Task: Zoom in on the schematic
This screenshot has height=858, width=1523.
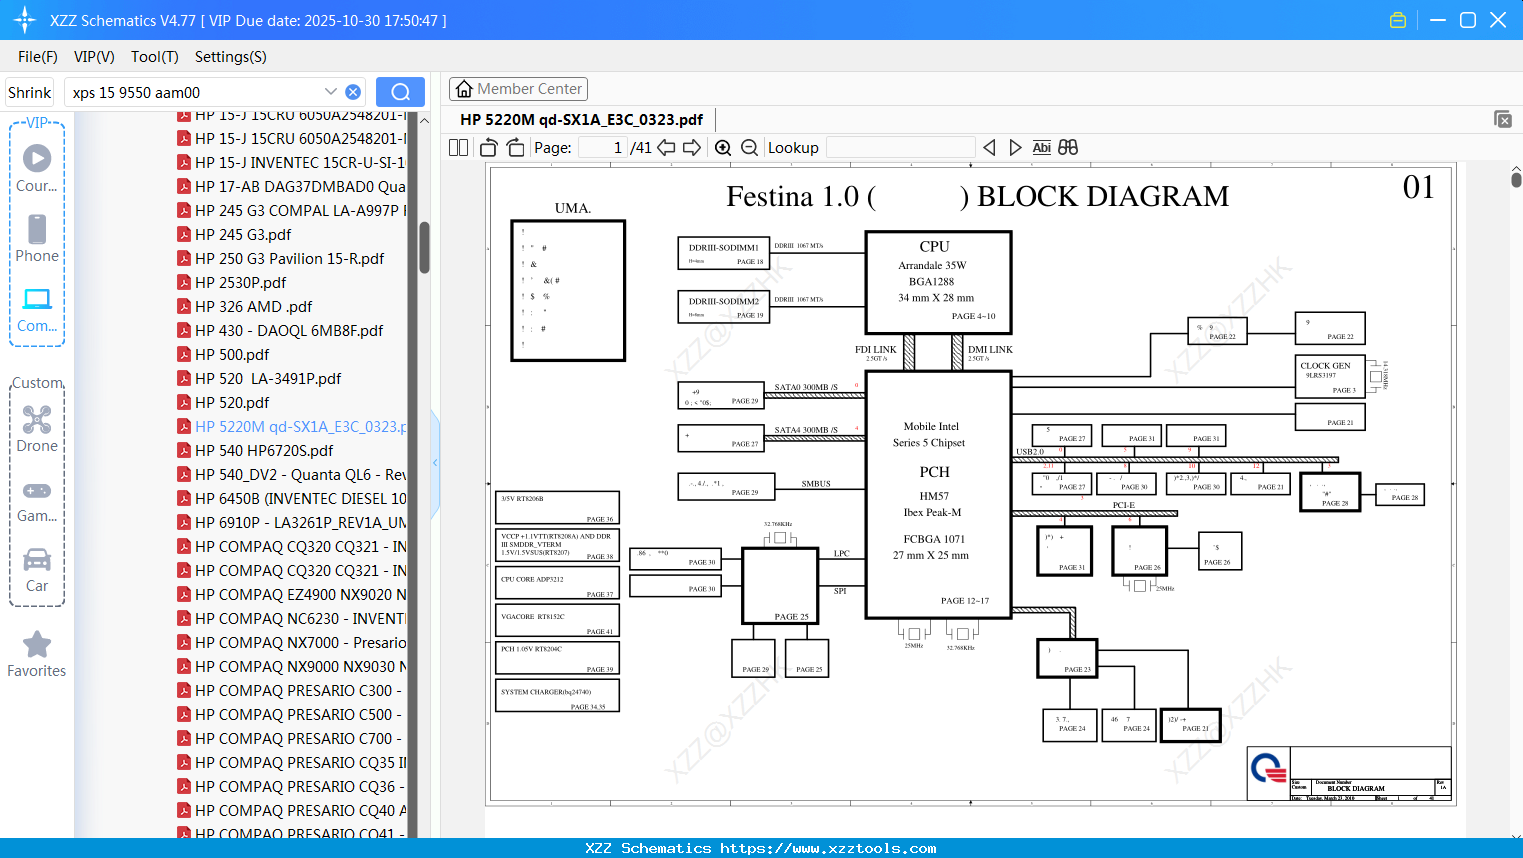Action: [x=723, y=147]
